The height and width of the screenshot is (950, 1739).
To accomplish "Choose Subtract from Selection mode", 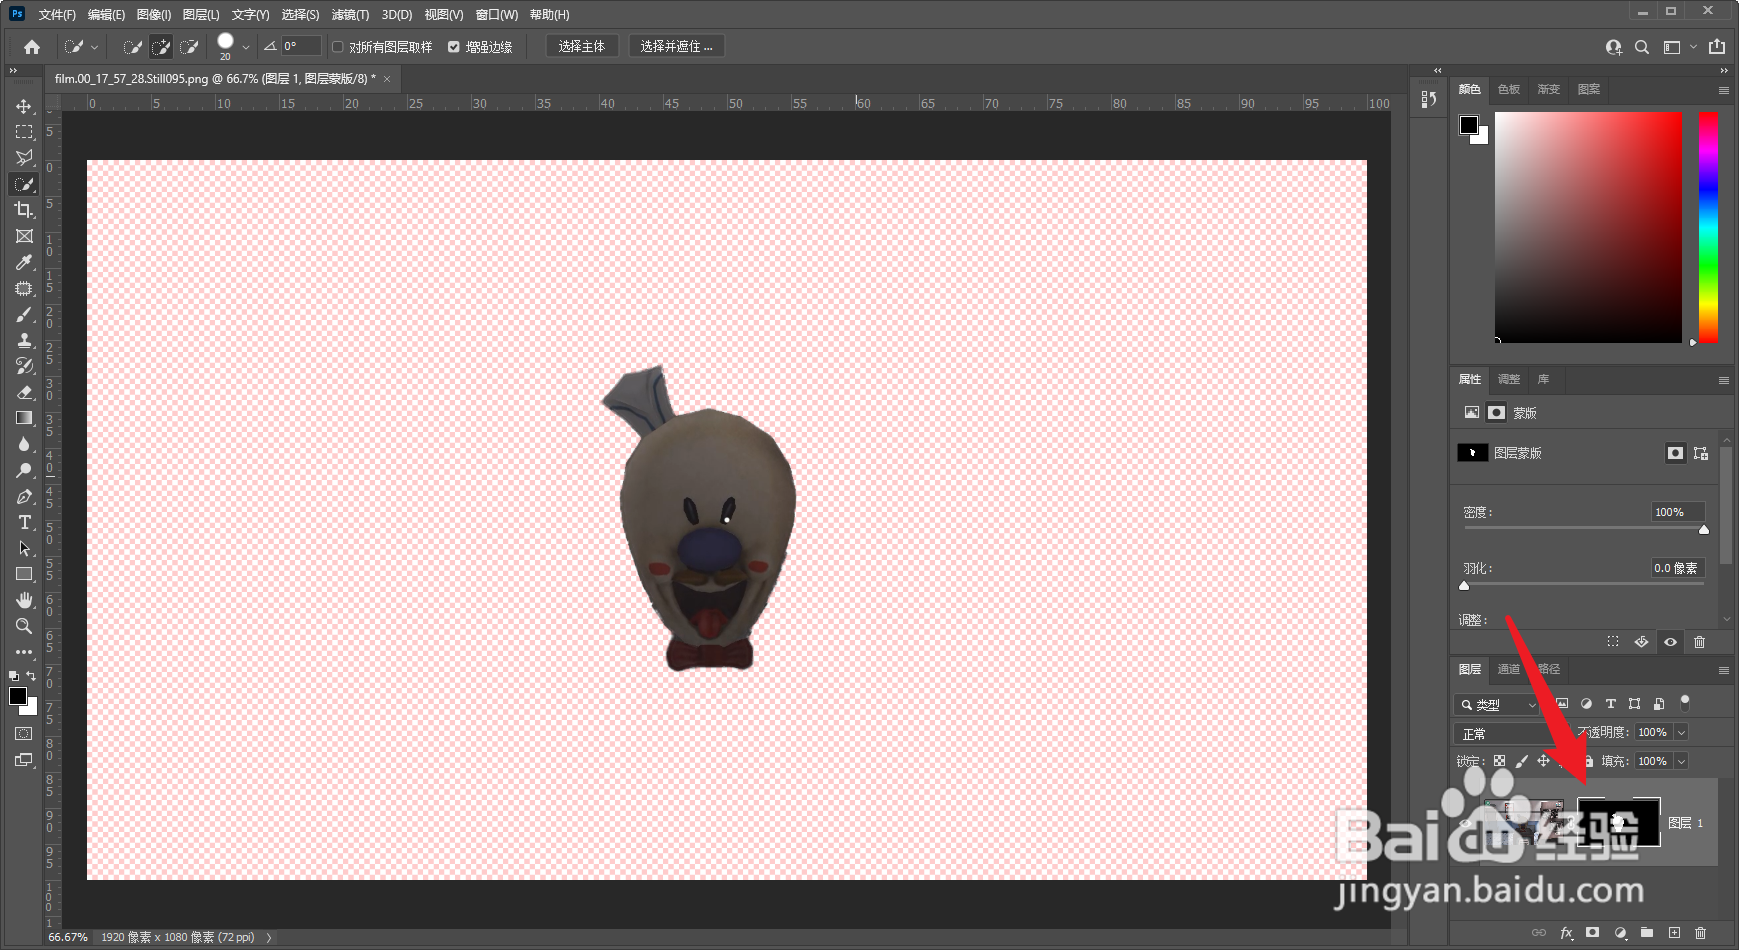I will [188, 47].
